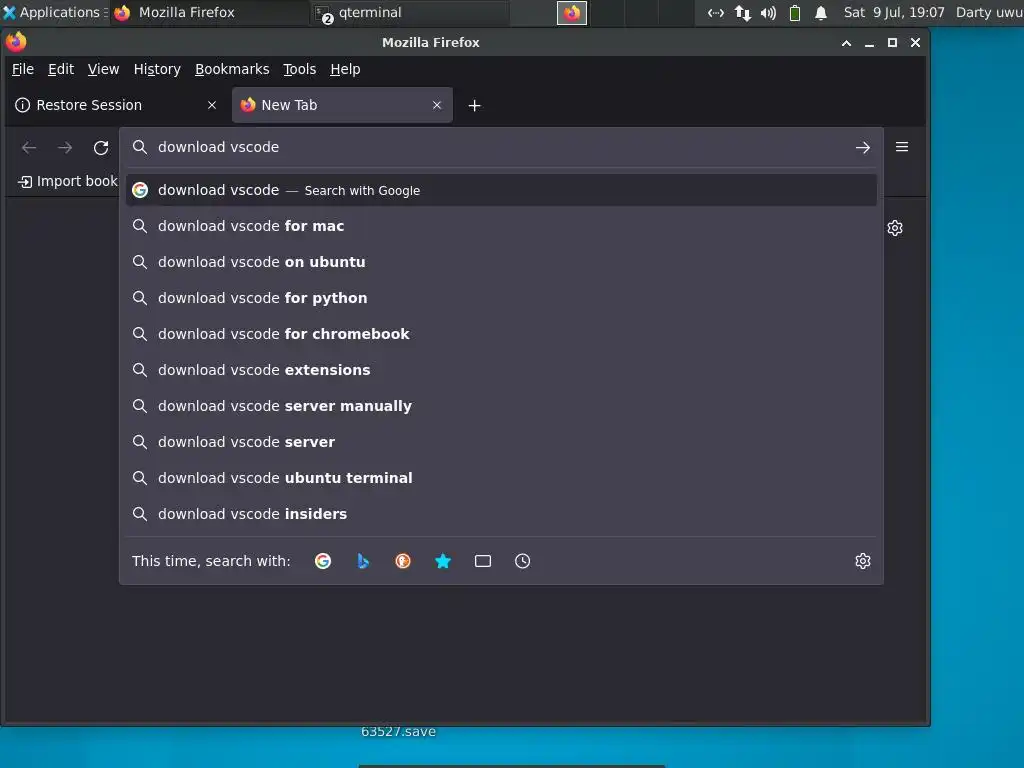Click the Darty uwu user label
The image size is (1024, 768).
pyautogui.click(x=989, y=12)
